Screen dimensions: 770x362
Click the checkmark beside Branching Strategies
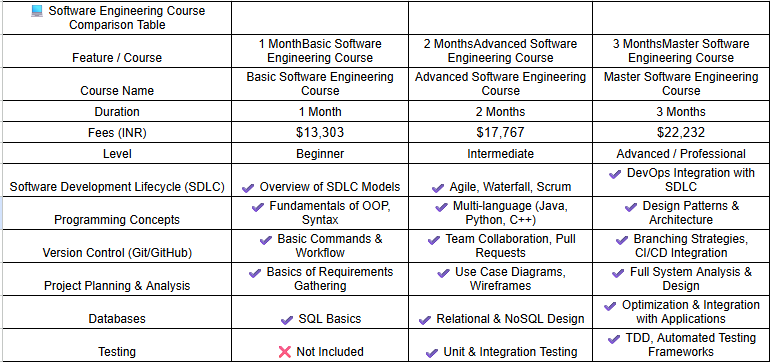click(622, 240)
